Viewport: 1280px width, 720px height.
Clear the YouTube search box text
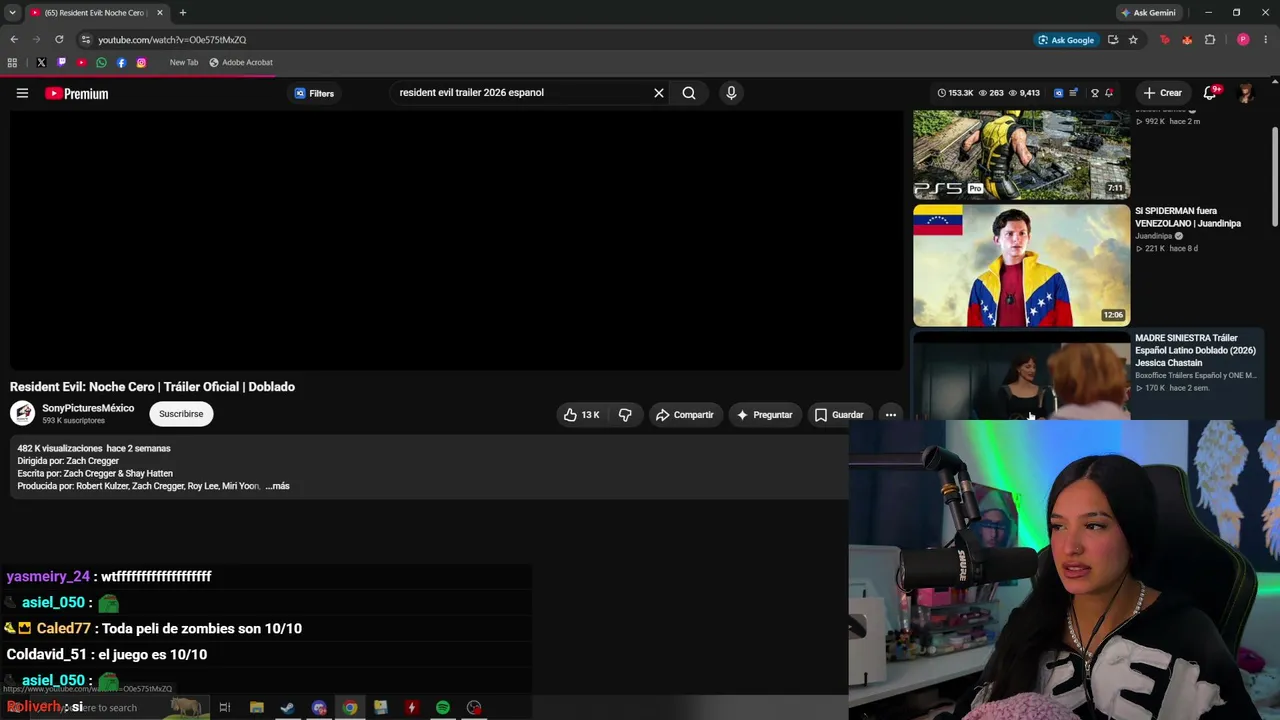click(x=659, y=93)
